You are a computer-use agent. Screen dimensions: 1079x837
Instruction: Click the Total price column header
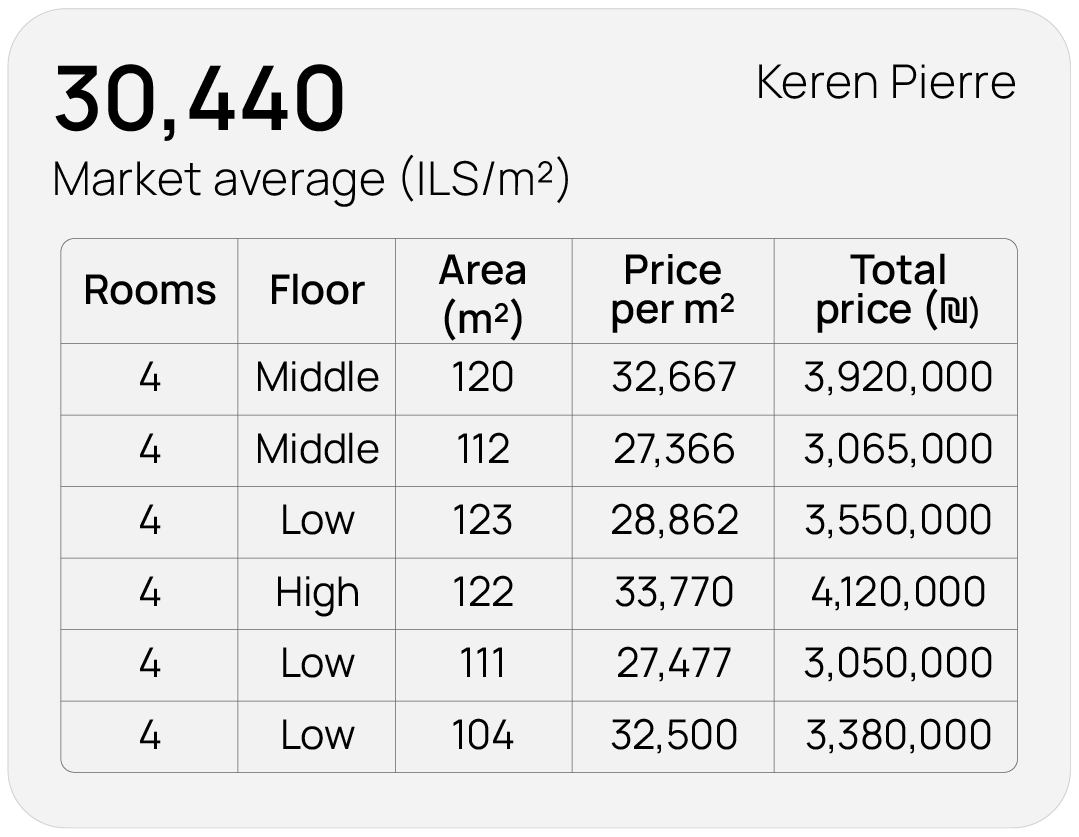click(897, 291)
